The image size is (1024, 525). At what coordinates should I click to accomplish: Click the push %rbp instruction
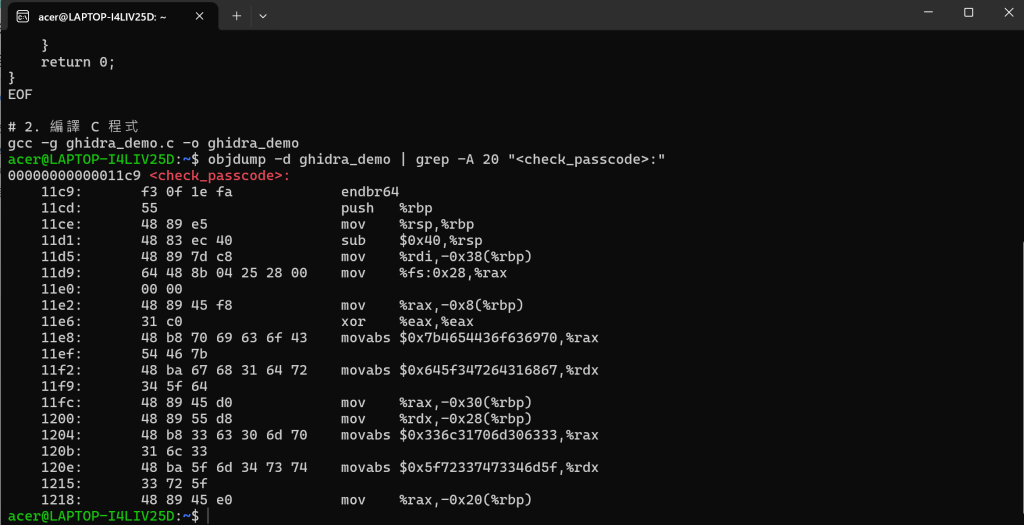click(x=387, y=208)
